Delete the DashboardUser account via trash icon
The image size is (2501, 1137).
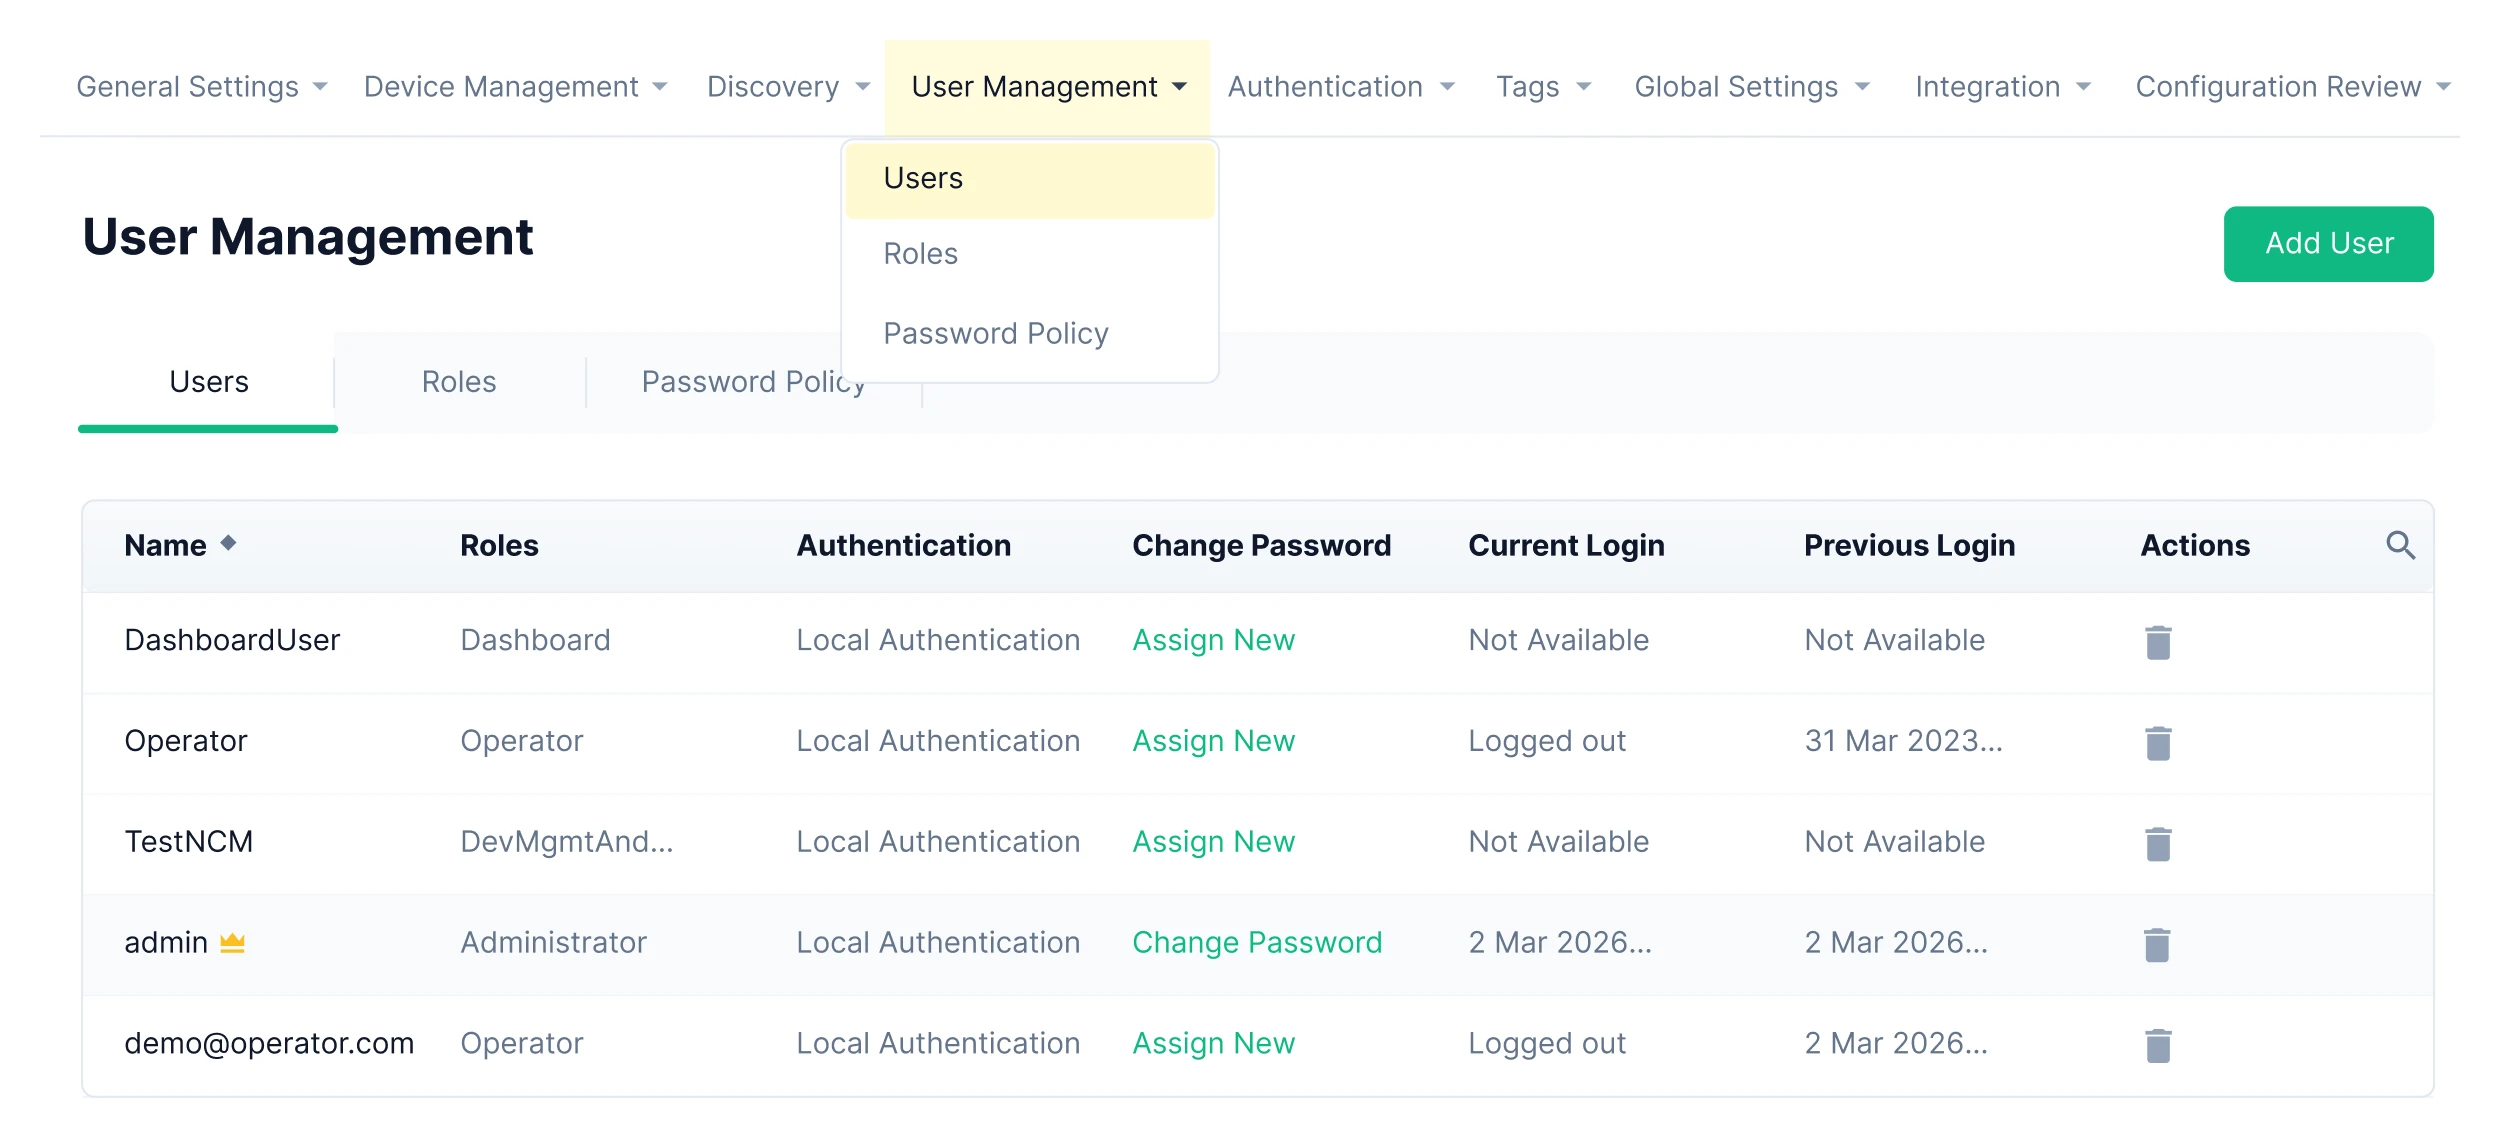pos(2157,641)
